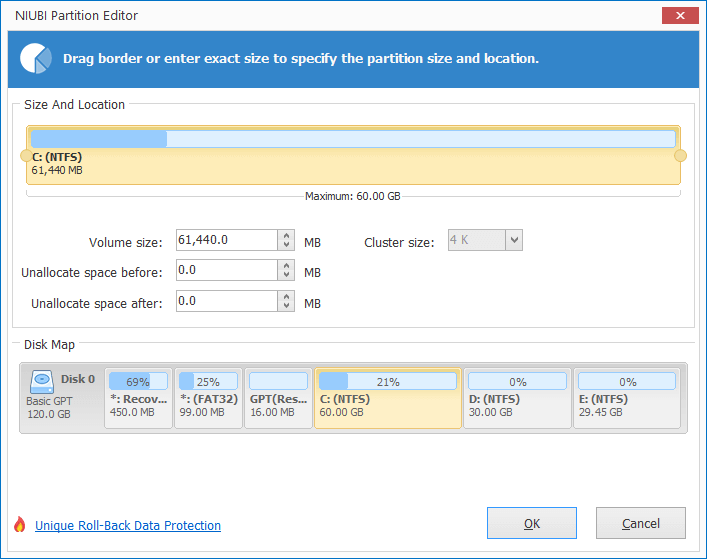This screenshot has width=707, height=559.
Task: Decrease Volume size with down arrow
Action: pyautogui.click(x=286, y=245)
